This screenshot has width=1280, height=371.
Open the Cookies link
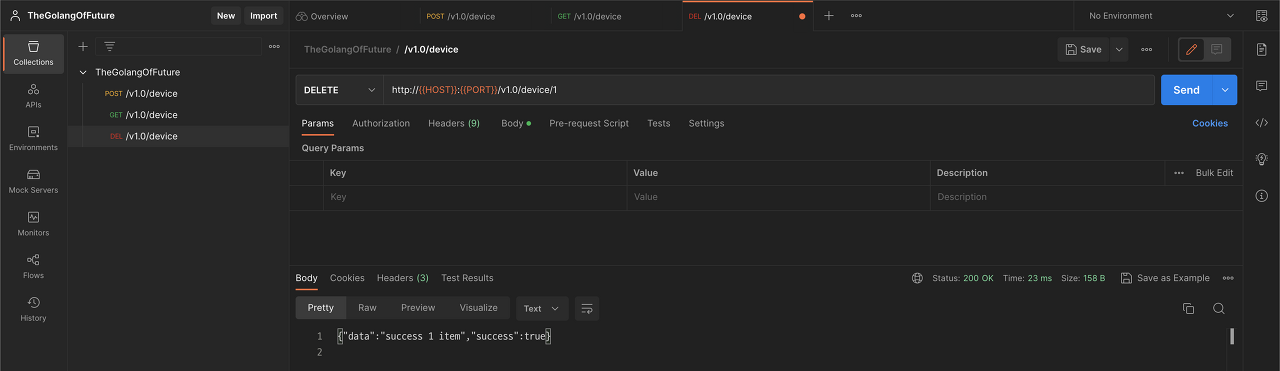point(1210,123)
